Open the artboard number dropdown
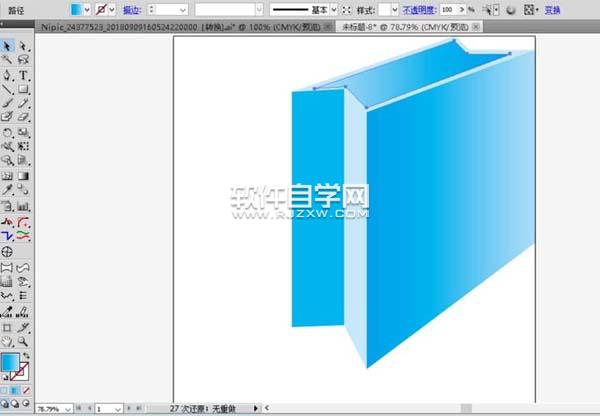This screenshot has height=416, width=600. [x=117, y=409]
